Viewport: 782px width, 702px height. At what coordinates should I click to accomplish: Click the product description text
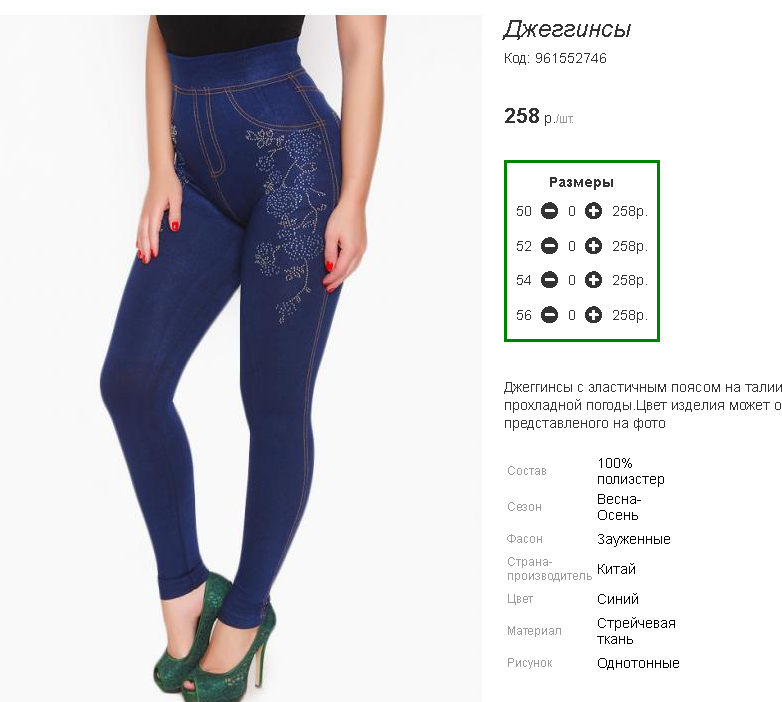tap(642, 405)
